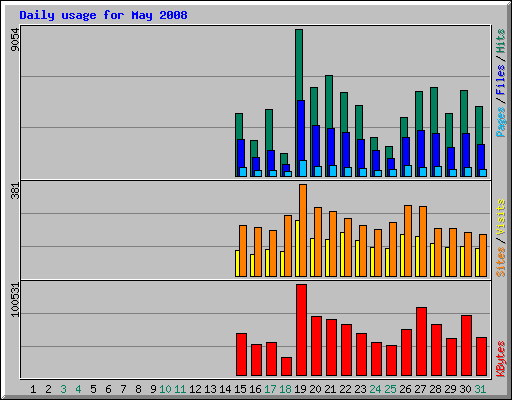Click day label 5 on the x-axis

pos(93,389)
